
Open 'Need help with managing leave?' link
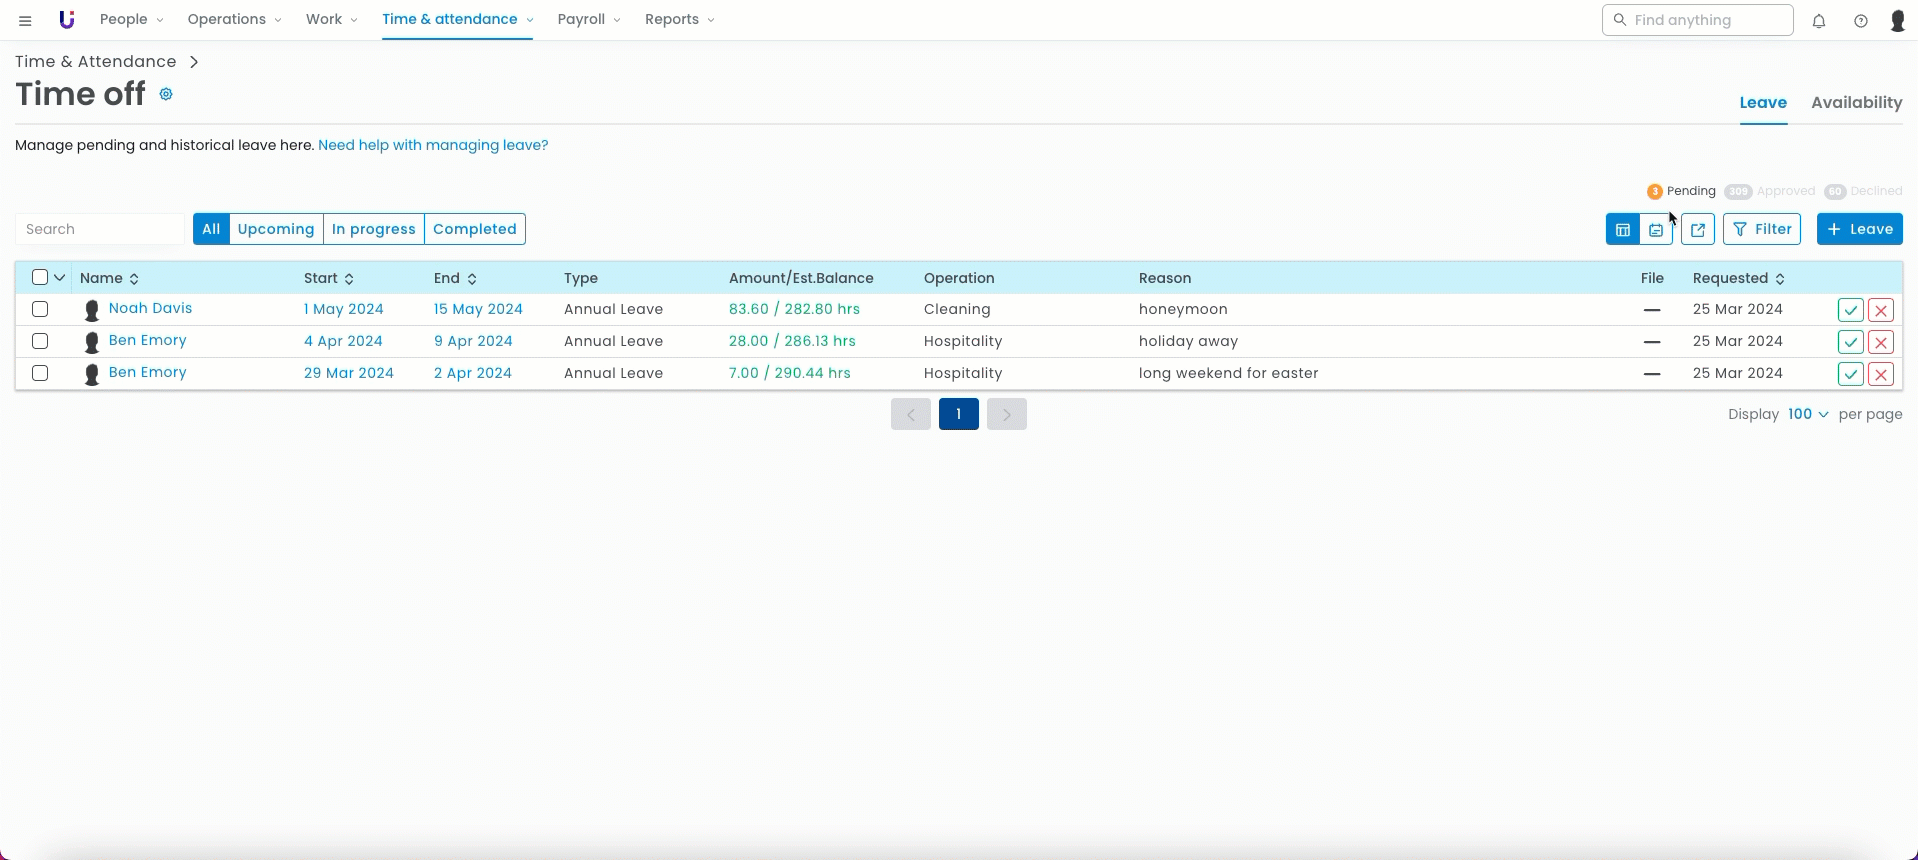433,145
